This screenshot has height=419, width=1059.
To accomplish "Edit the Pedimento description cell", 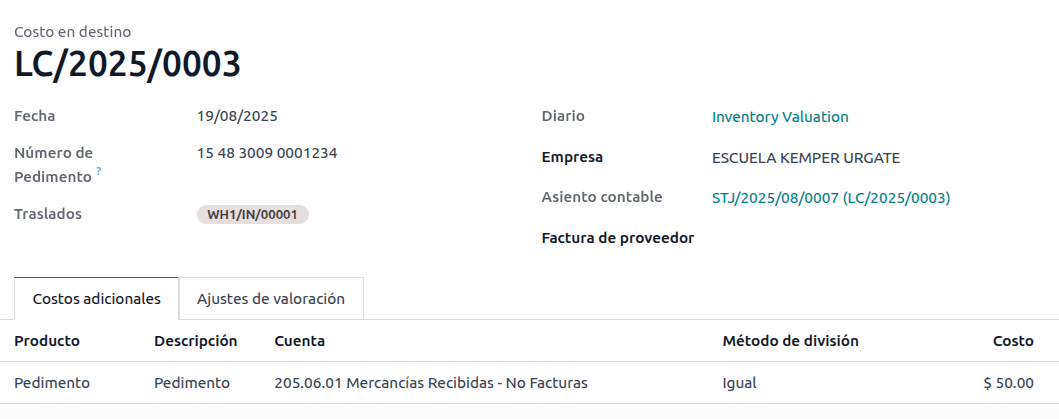I will 192,383.
